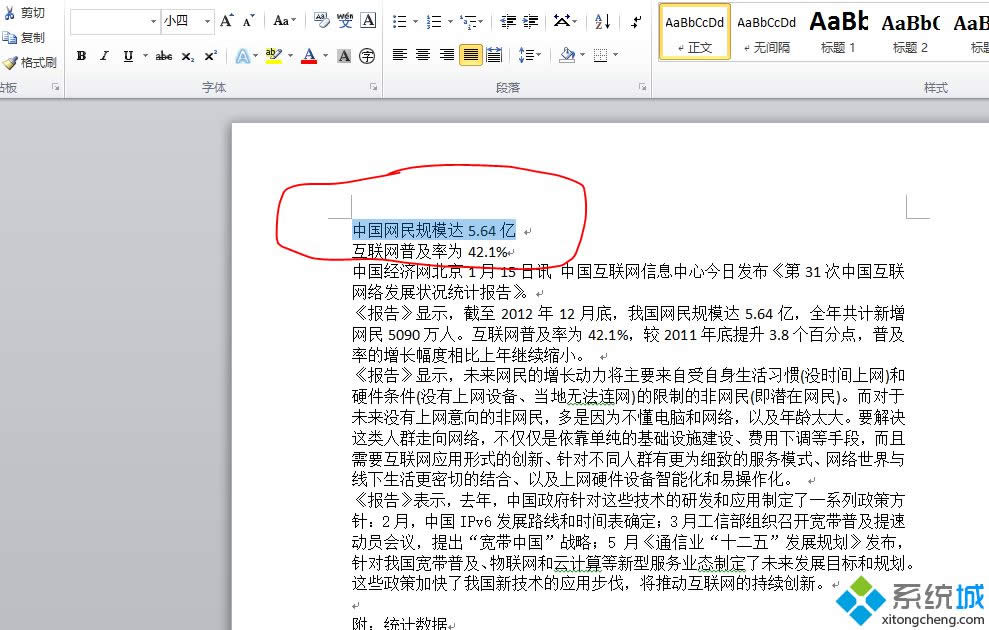Open the font (字体) dialog launcher
The image size is (989, 630).
coord(373,88)
